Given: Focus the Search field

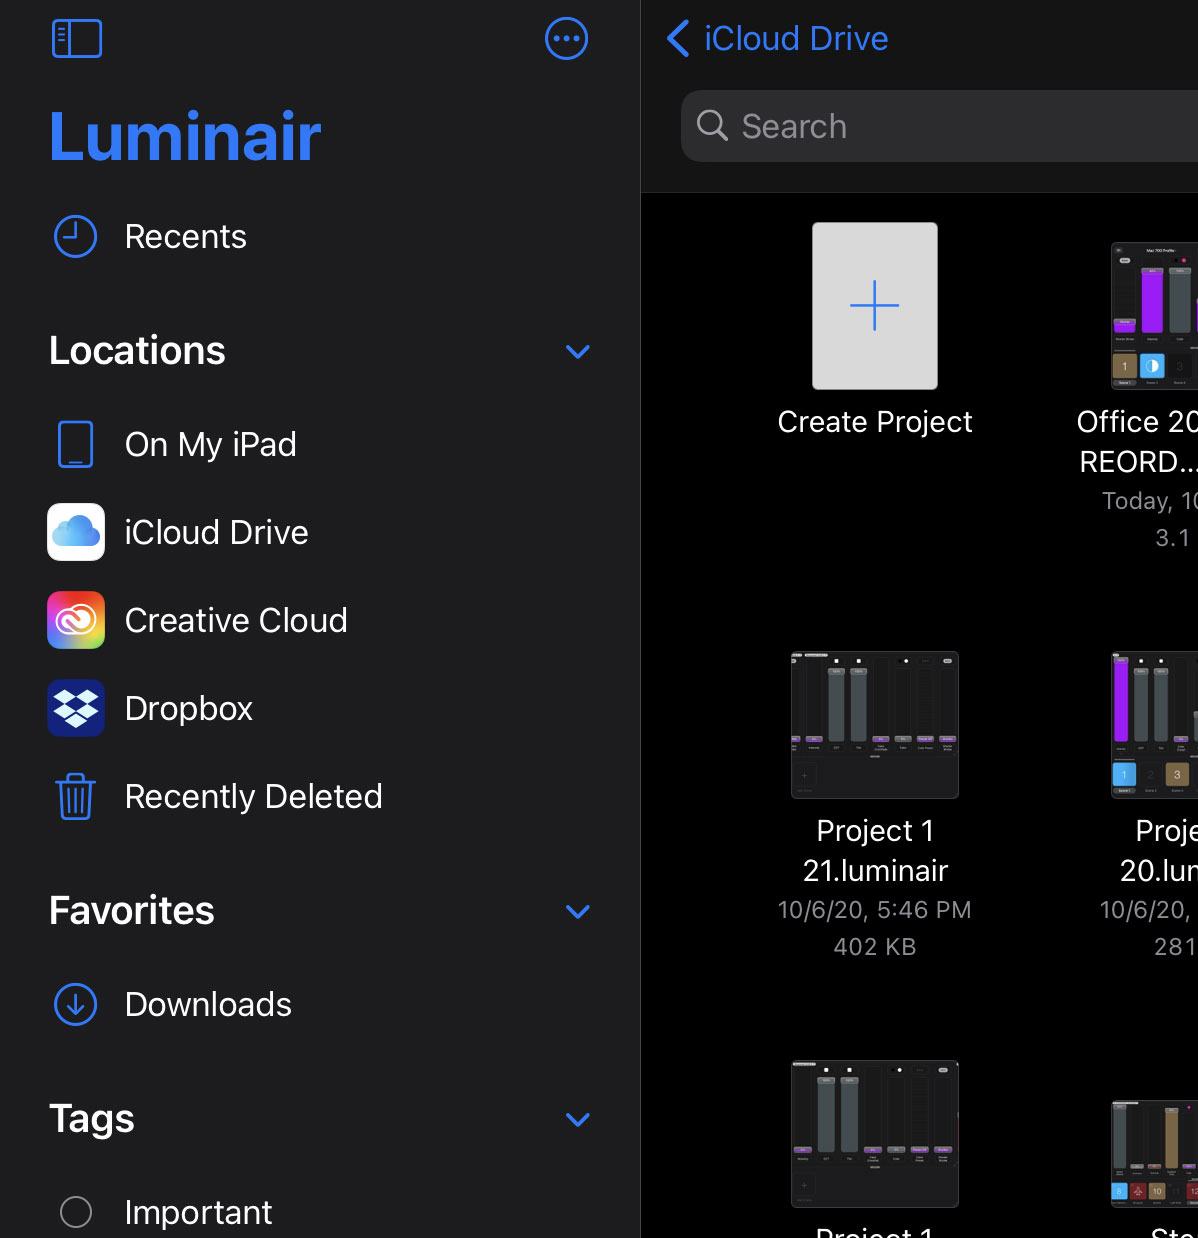Looking at the screenshot, I should [x=940, y=126].
